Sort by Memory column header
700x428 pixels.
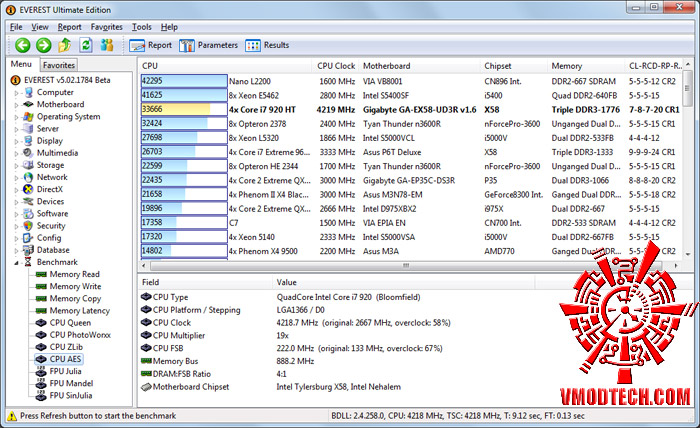click(x=586, y=66)
